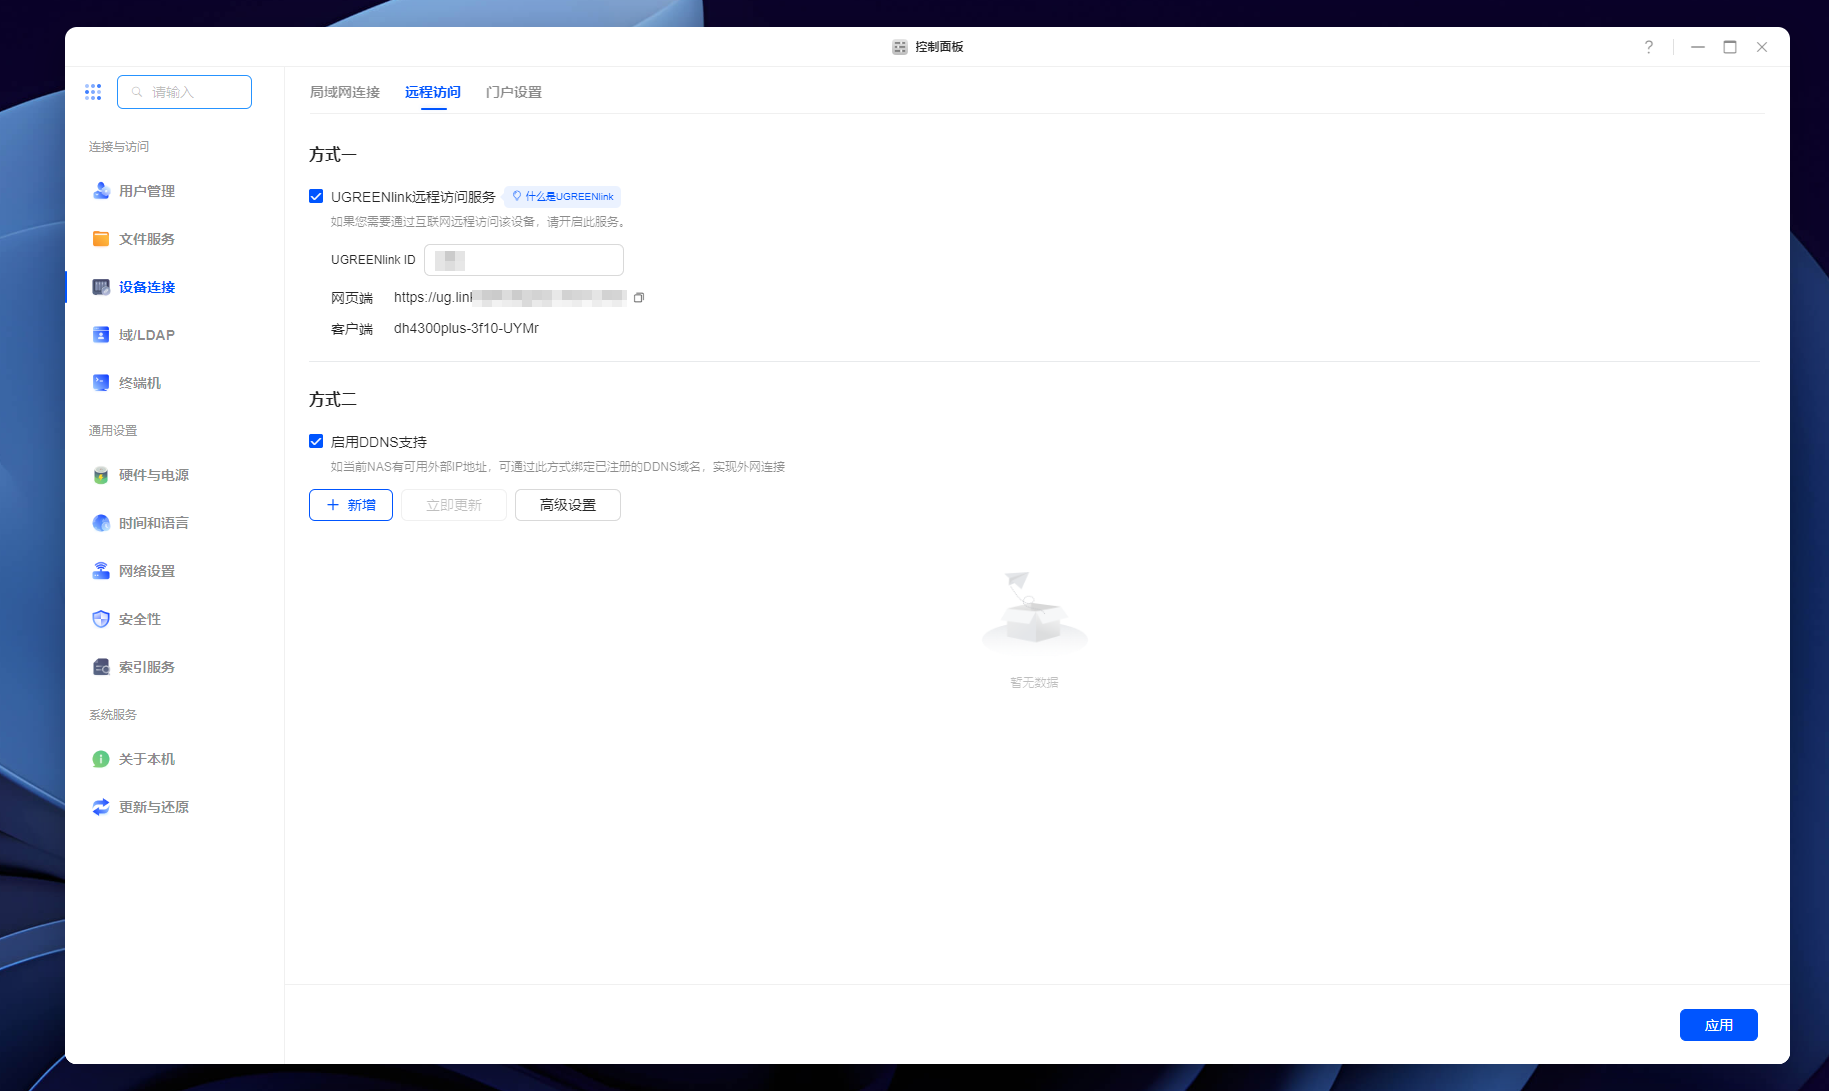Open 网络设置 sidebar label
Image resolution: width=1829 pixels, height=1091 pixels.
(147, 571)
